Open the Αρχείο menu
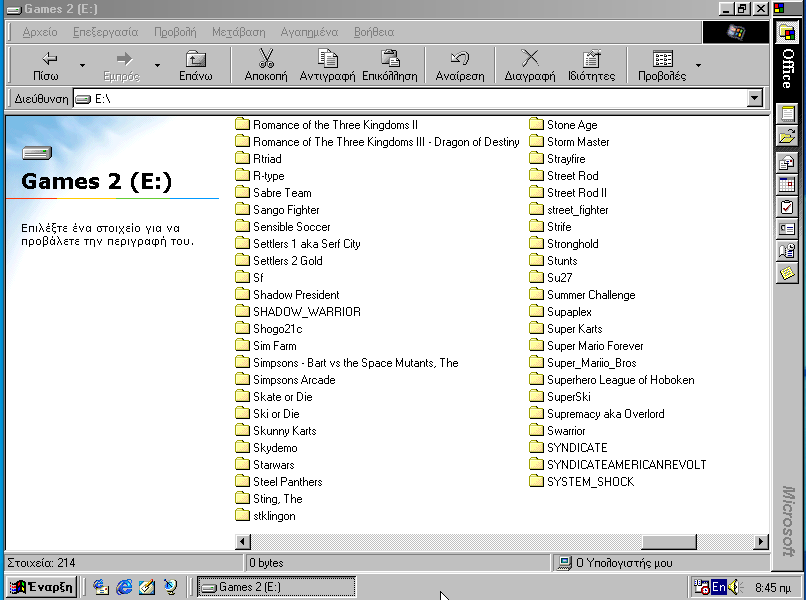806x600 pixels. click(x=40, y=32)
